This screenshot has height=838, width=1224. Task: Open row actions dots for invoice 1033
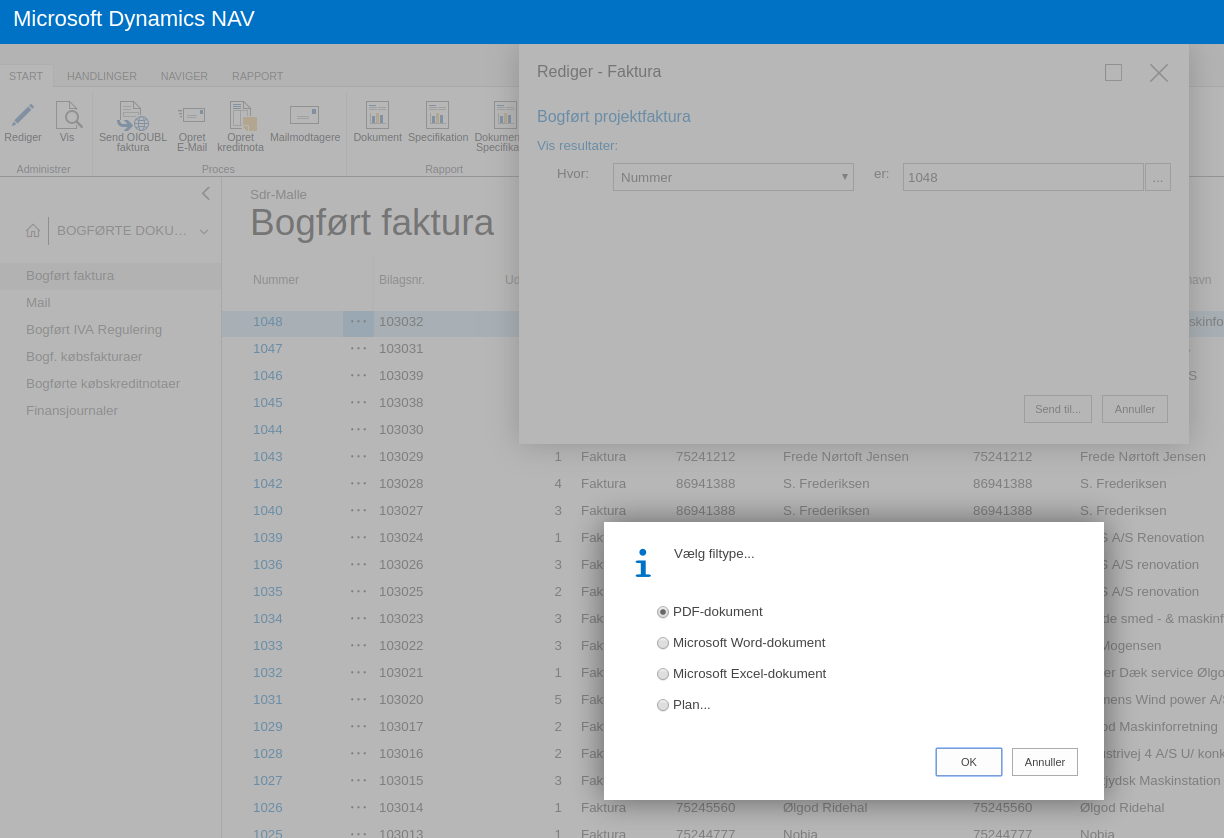pos(358,645)
